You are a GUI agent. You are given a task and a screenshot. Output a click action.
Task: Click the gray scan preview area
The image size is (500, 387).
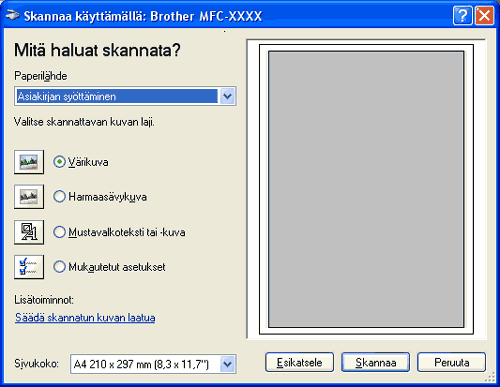(366, 189)
